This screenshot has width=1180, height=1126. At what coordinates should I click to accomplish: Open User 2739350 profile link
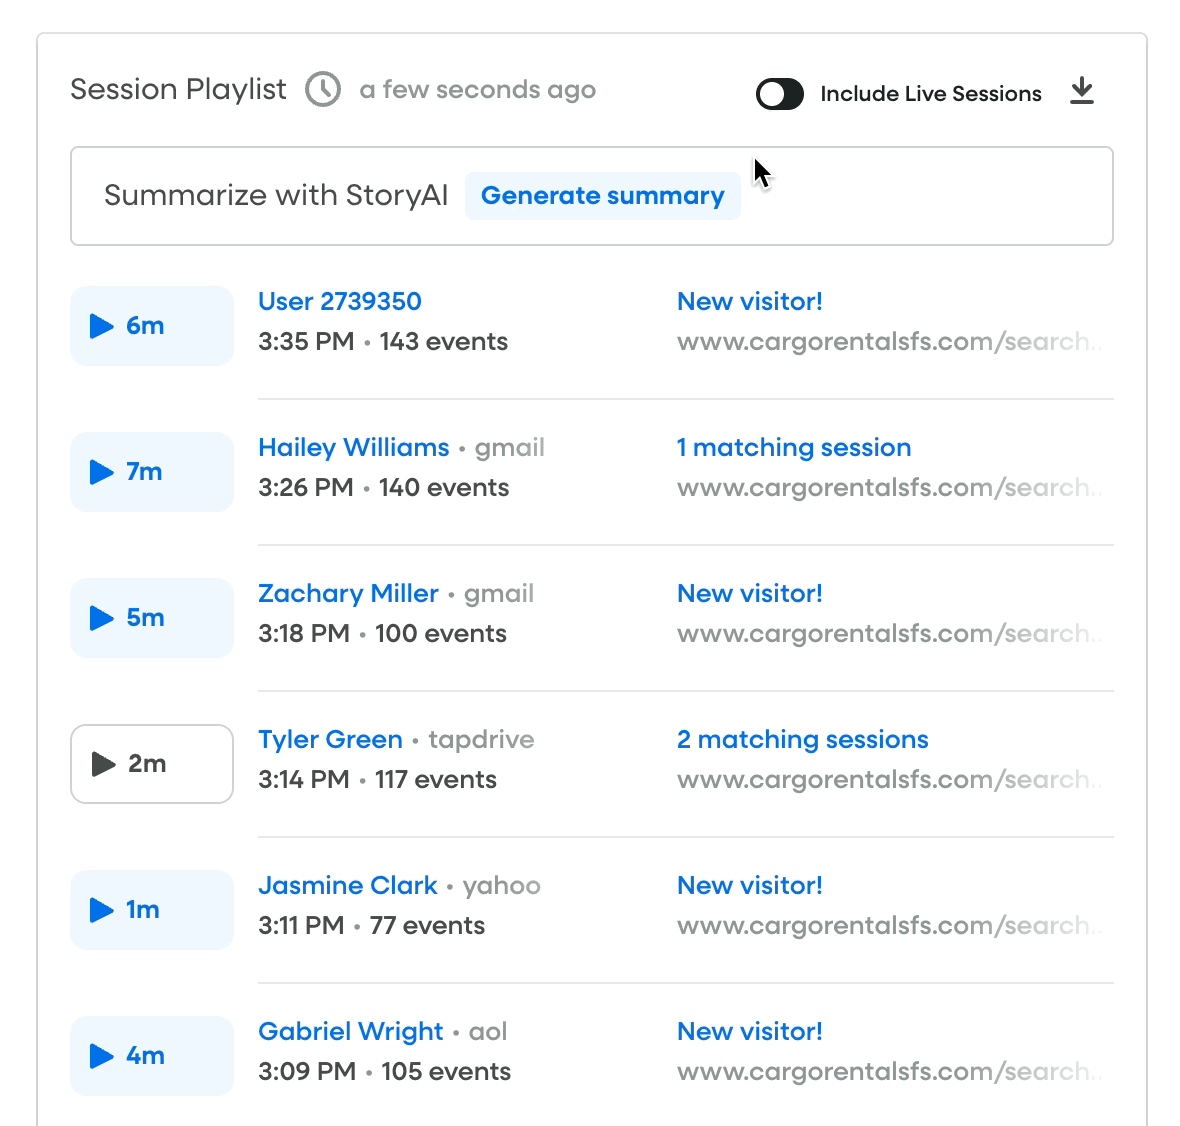(339, 301)
